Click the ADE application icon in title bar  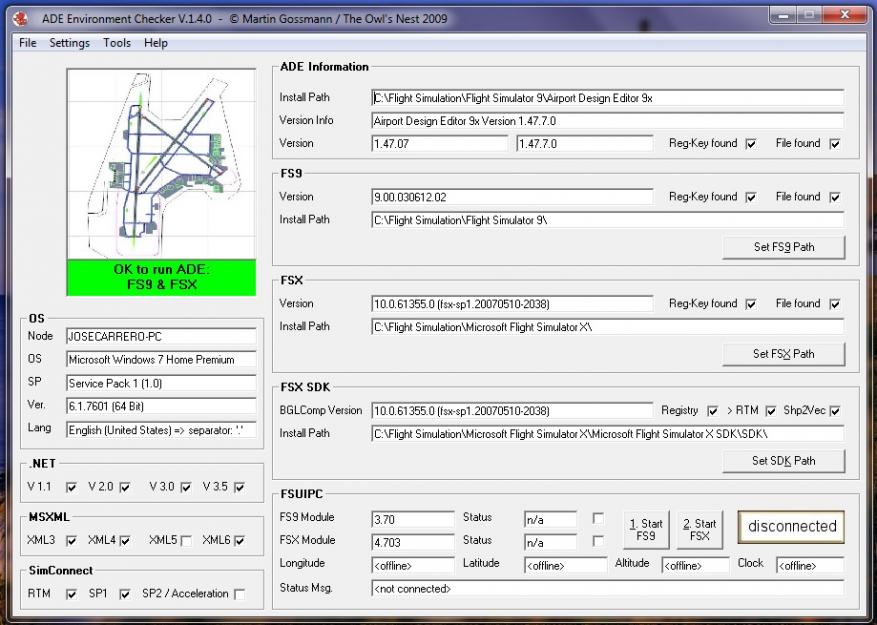click(x=21, y=17)
